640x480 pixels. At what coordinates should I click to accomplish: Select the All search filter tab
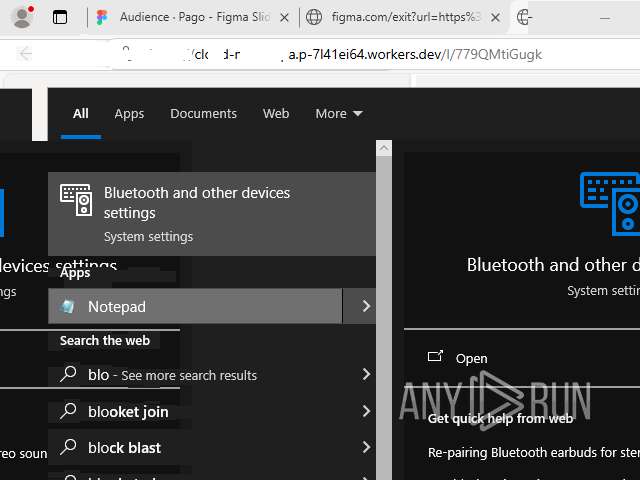pyautogui.click(x=80, y=114)
